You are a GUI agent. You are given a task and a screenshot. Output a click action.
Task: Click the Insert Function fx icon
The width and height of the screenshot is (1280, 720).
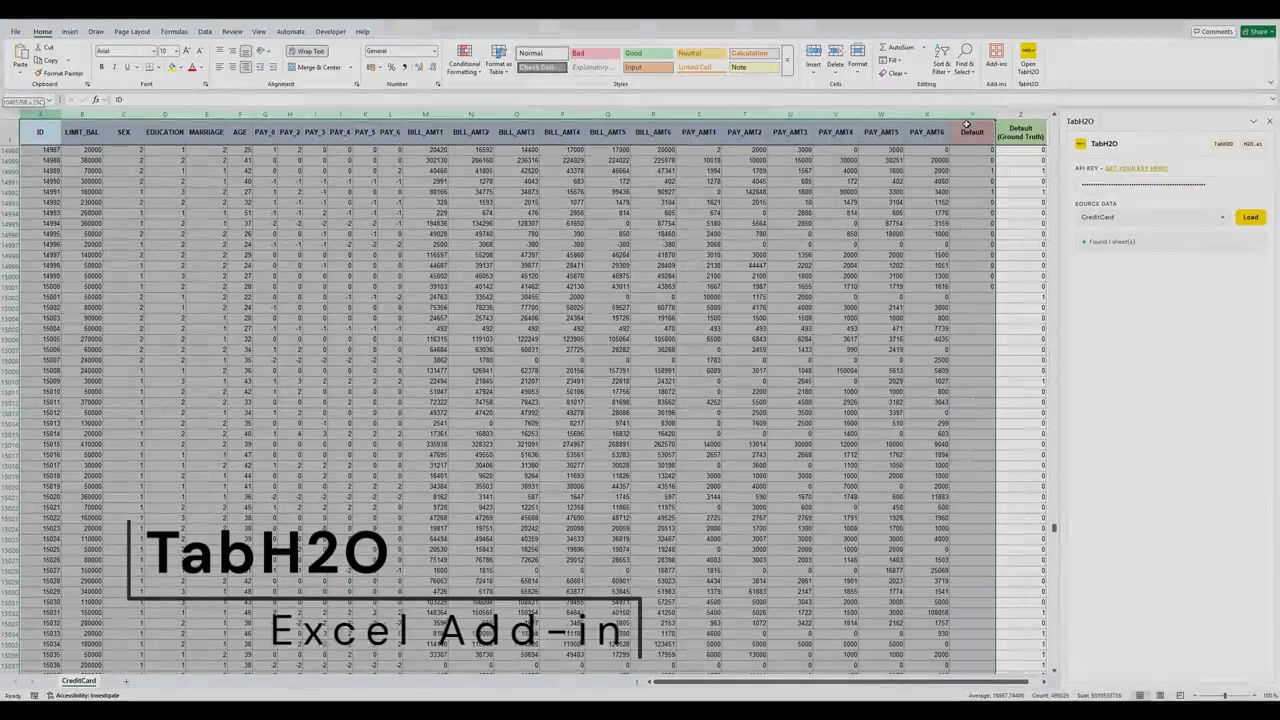(x=96, y=100)
